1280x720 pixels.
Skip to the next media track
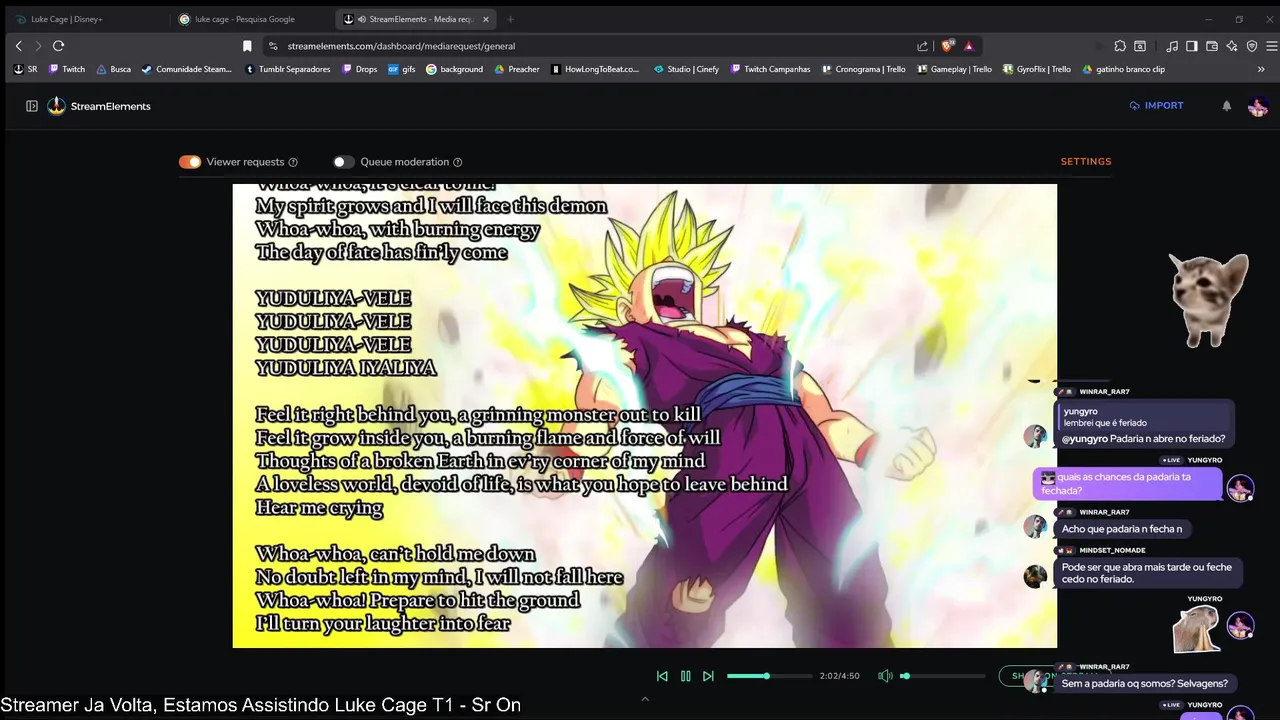click(708, 676)
